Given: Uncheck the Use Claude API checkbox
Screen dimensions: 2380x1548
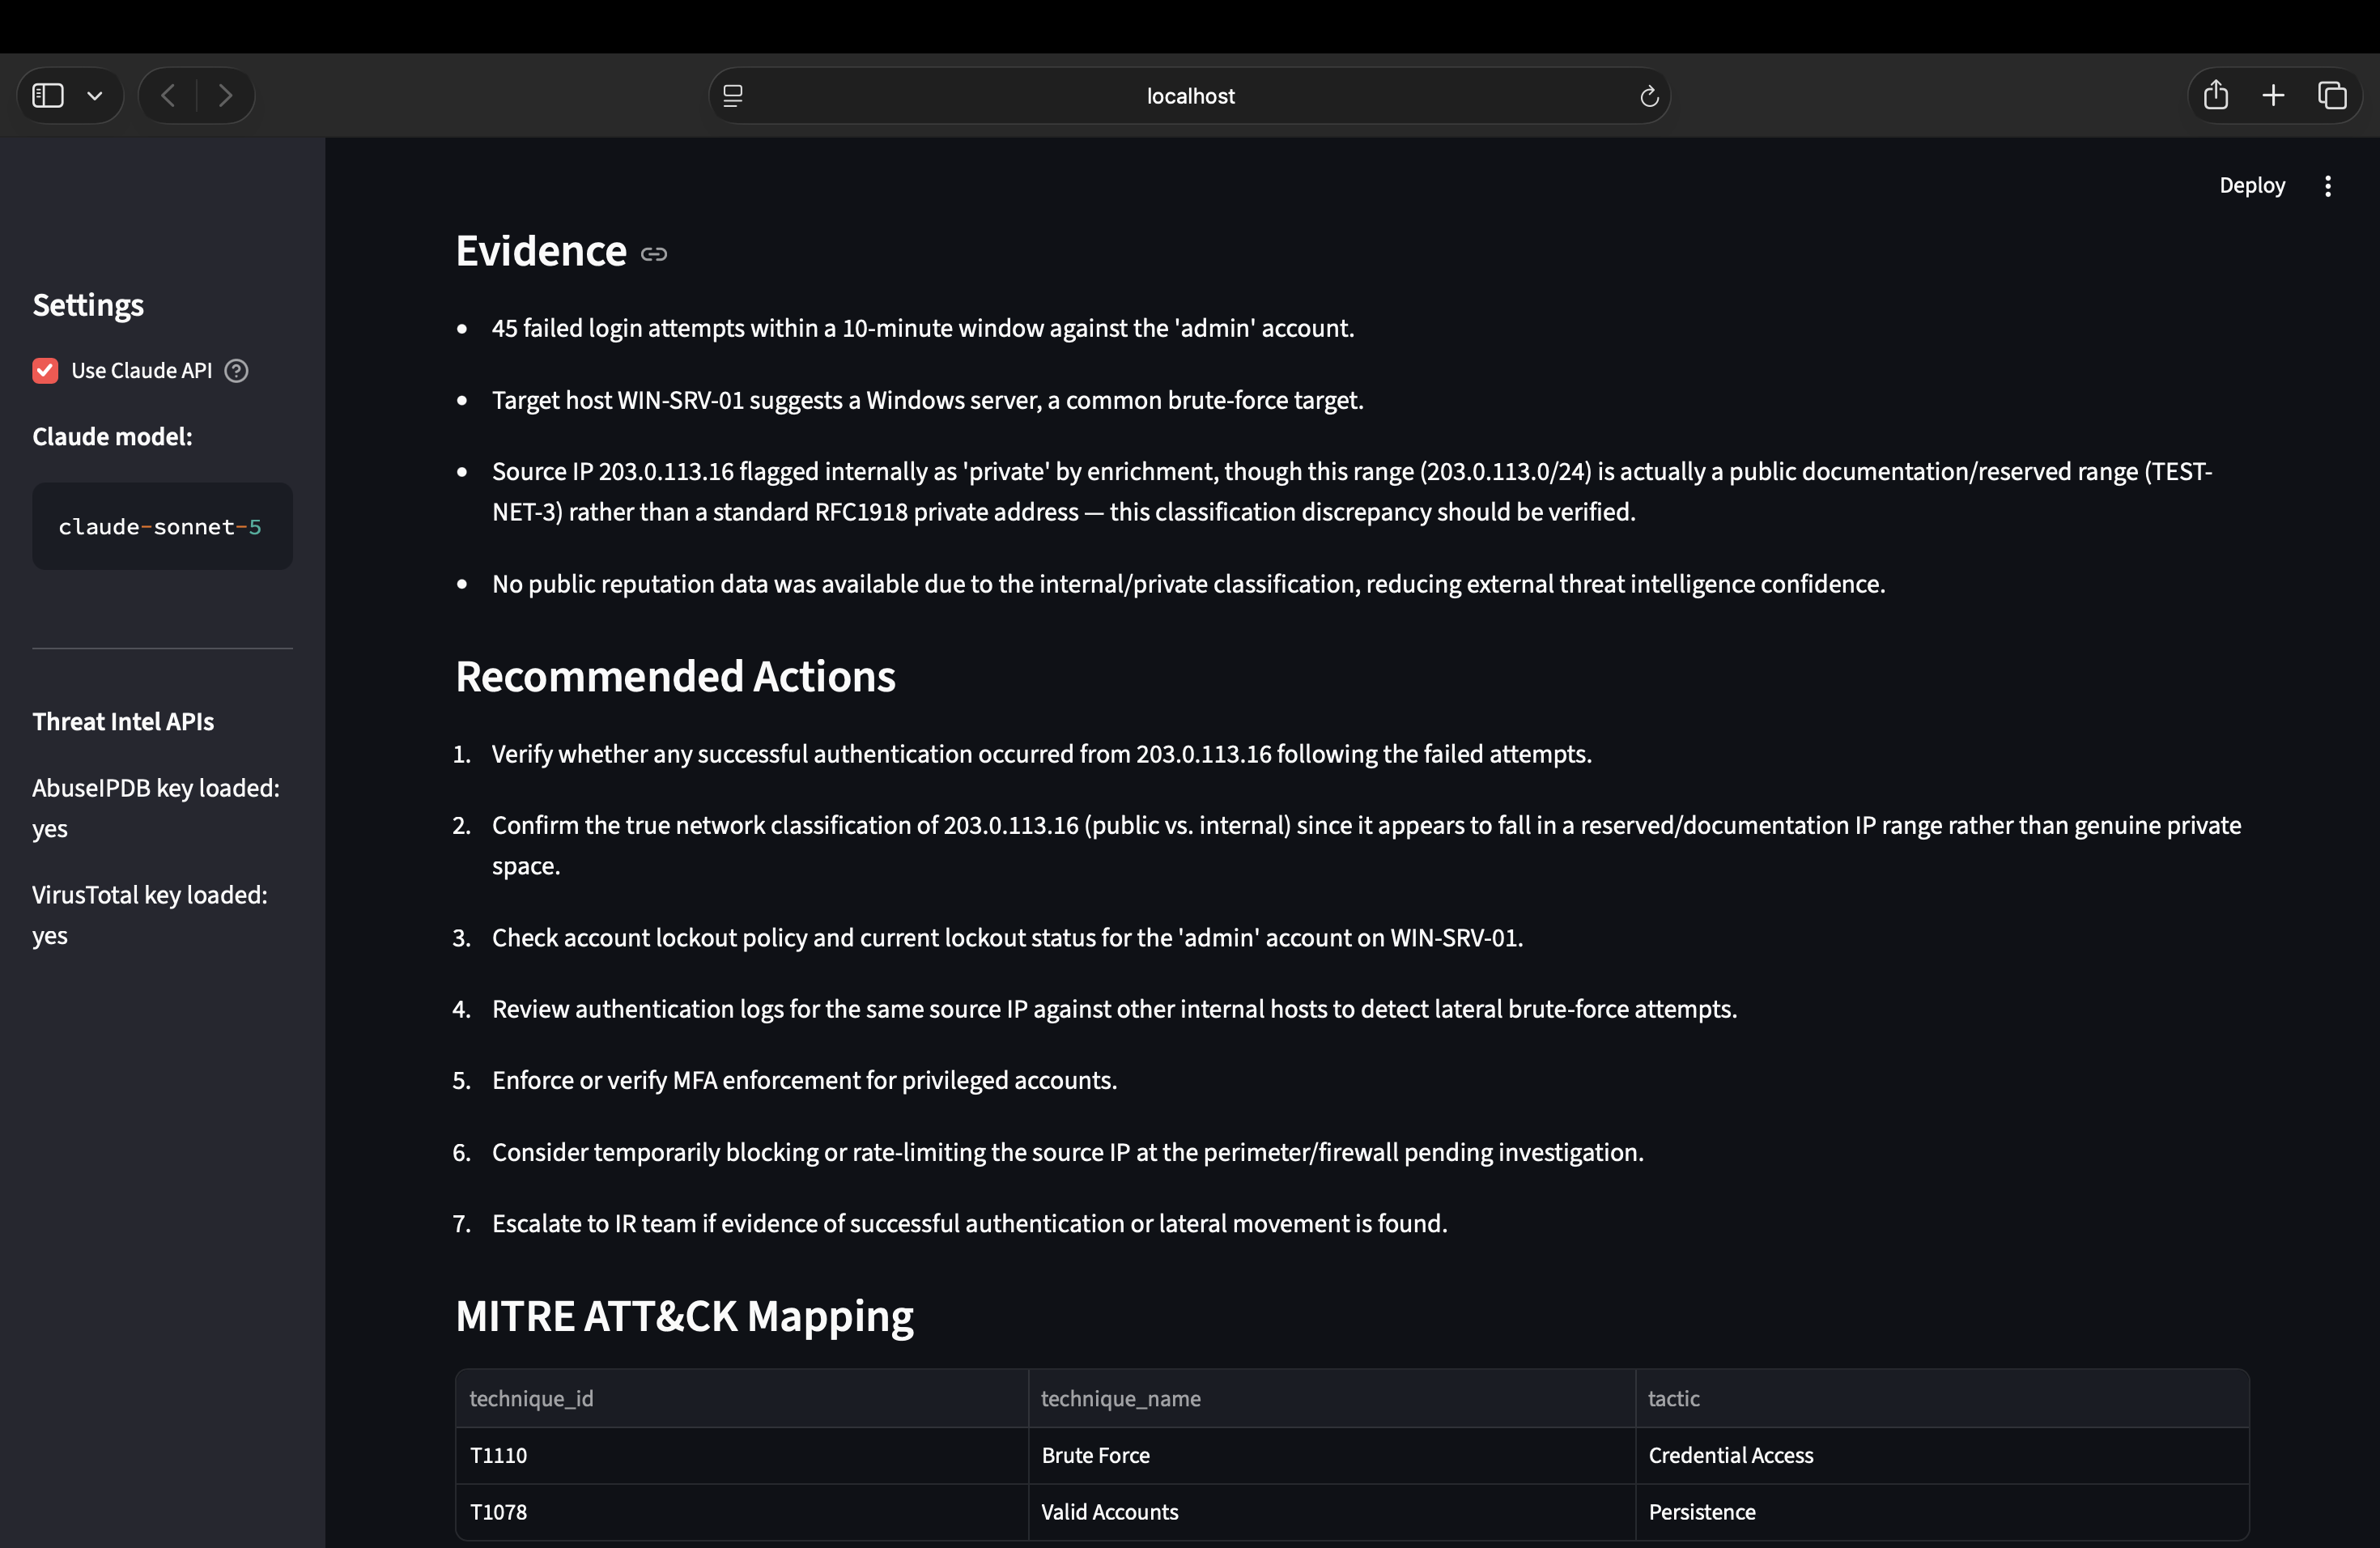Looking at the screenshot, I should coord(45,371).
